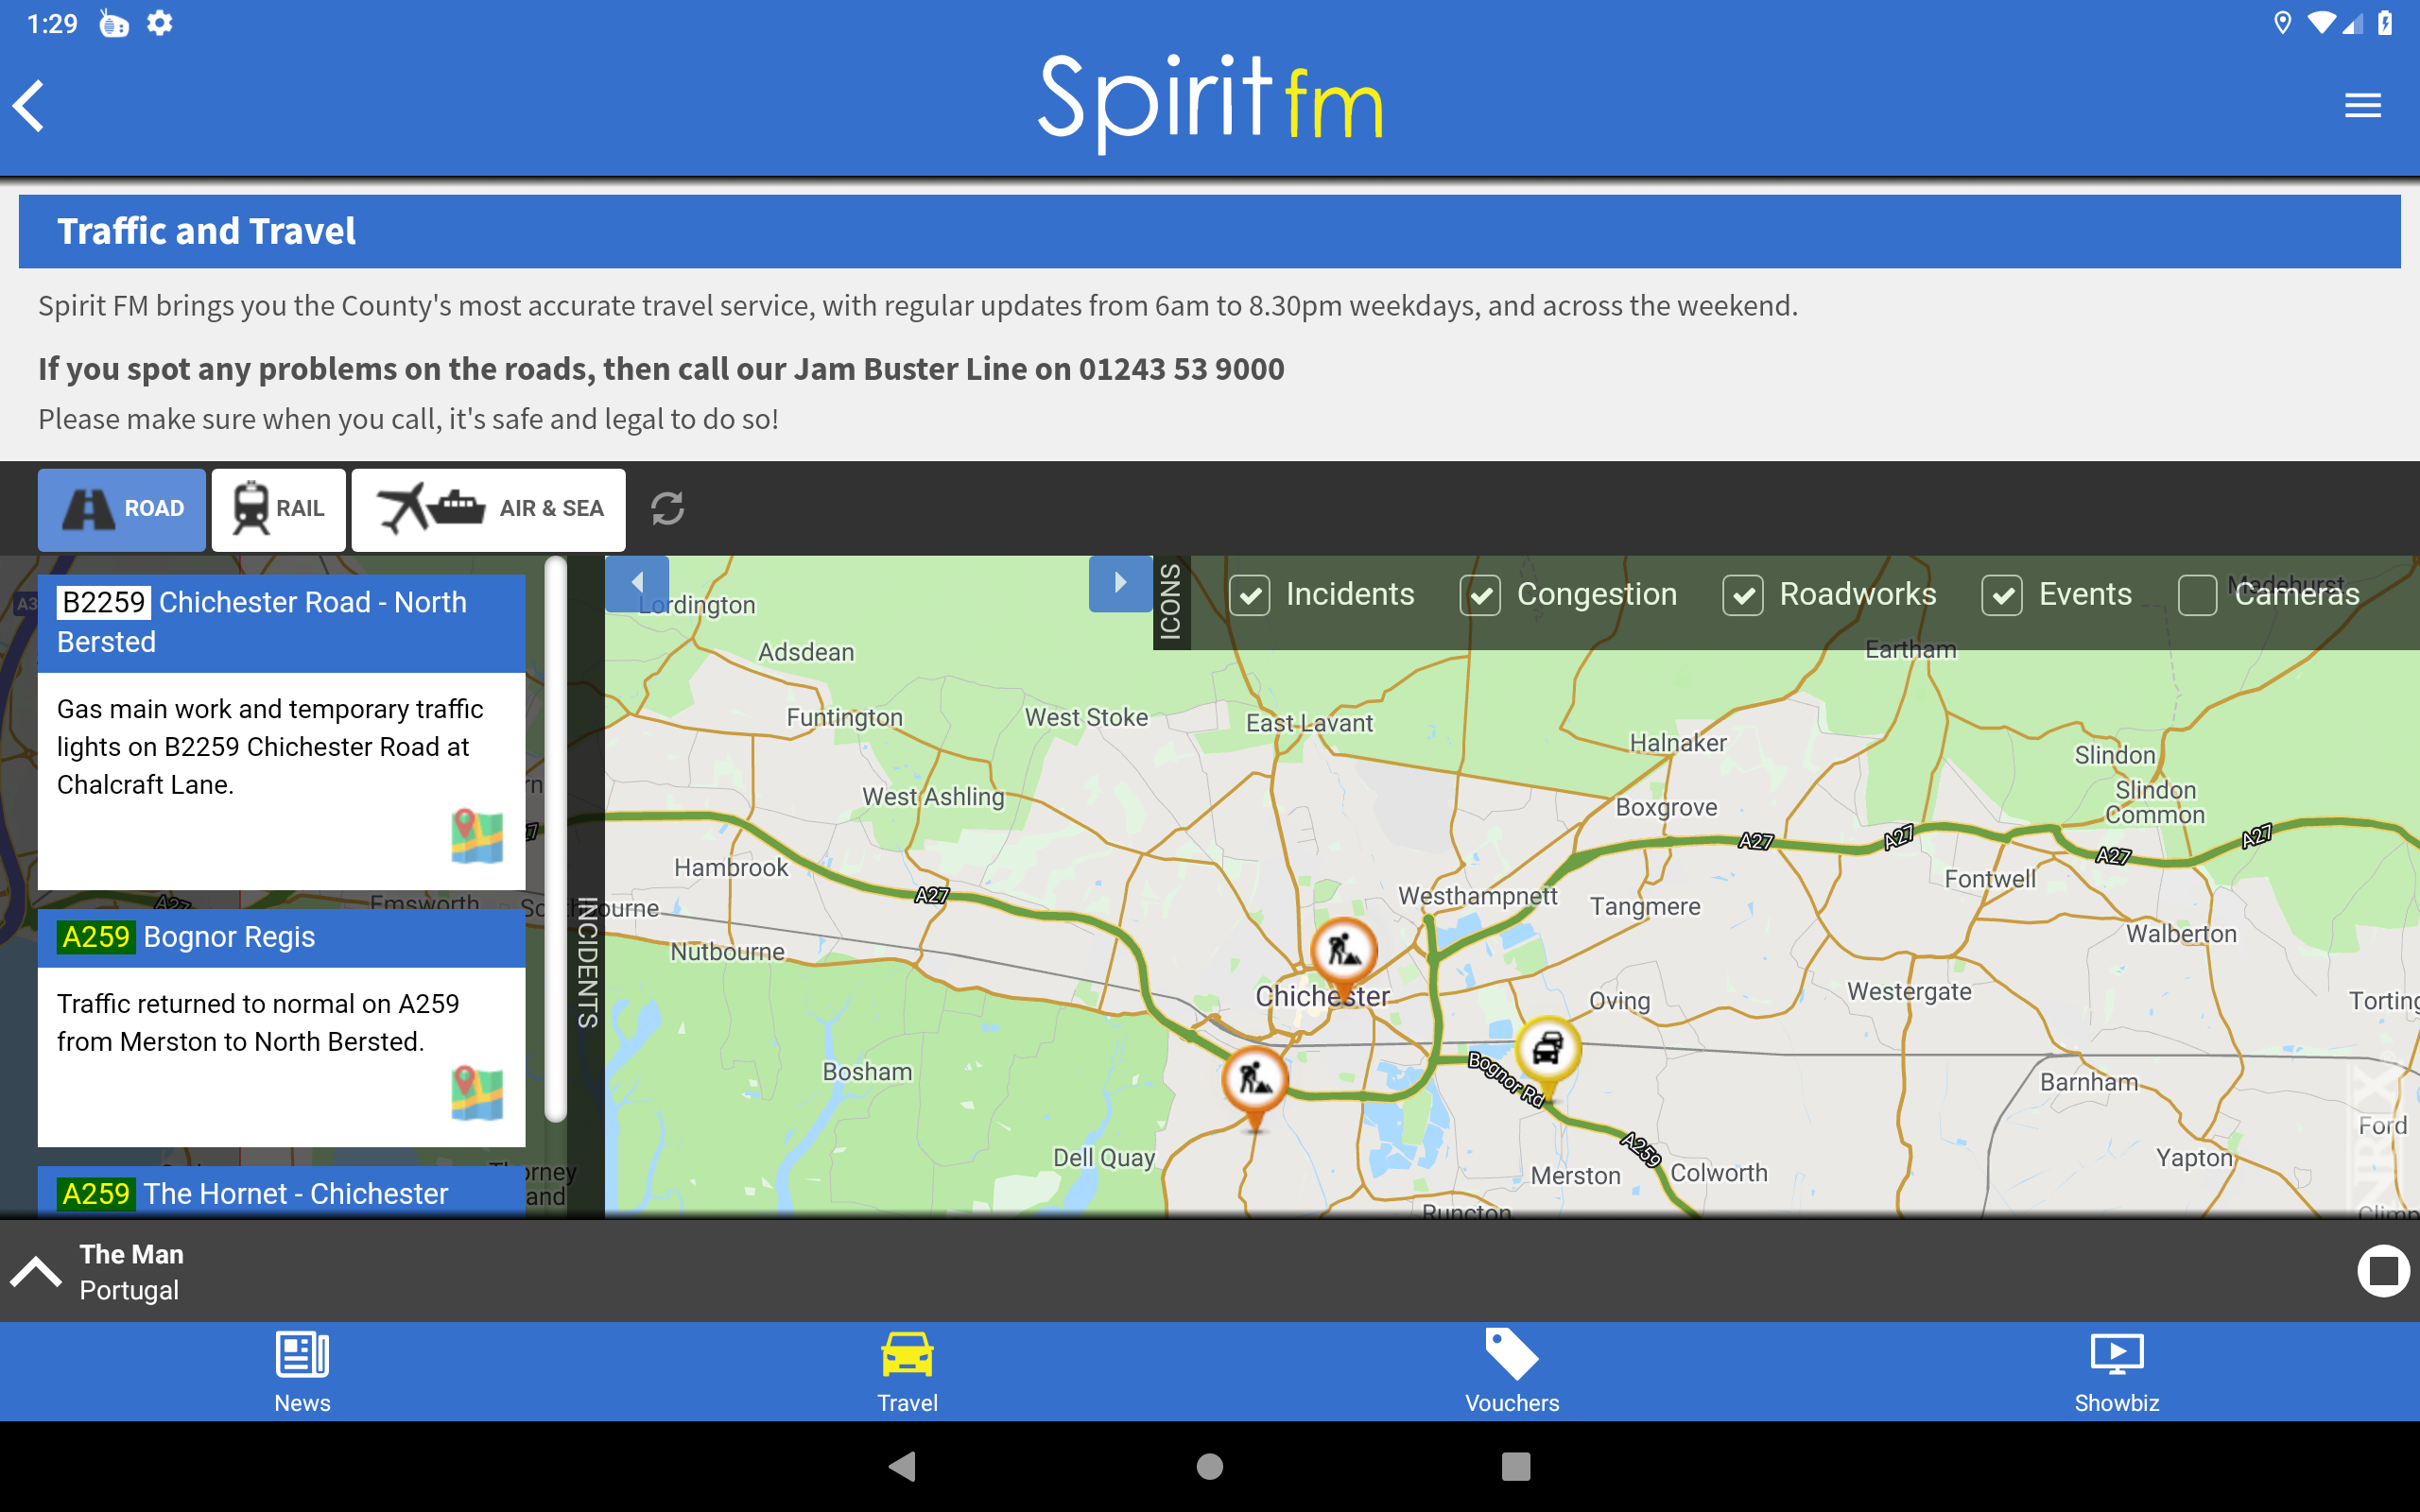Collapse the incidents panel left arrow
The height and width of the screenshot is (1512, 2420).
click(x=637, y=583)
